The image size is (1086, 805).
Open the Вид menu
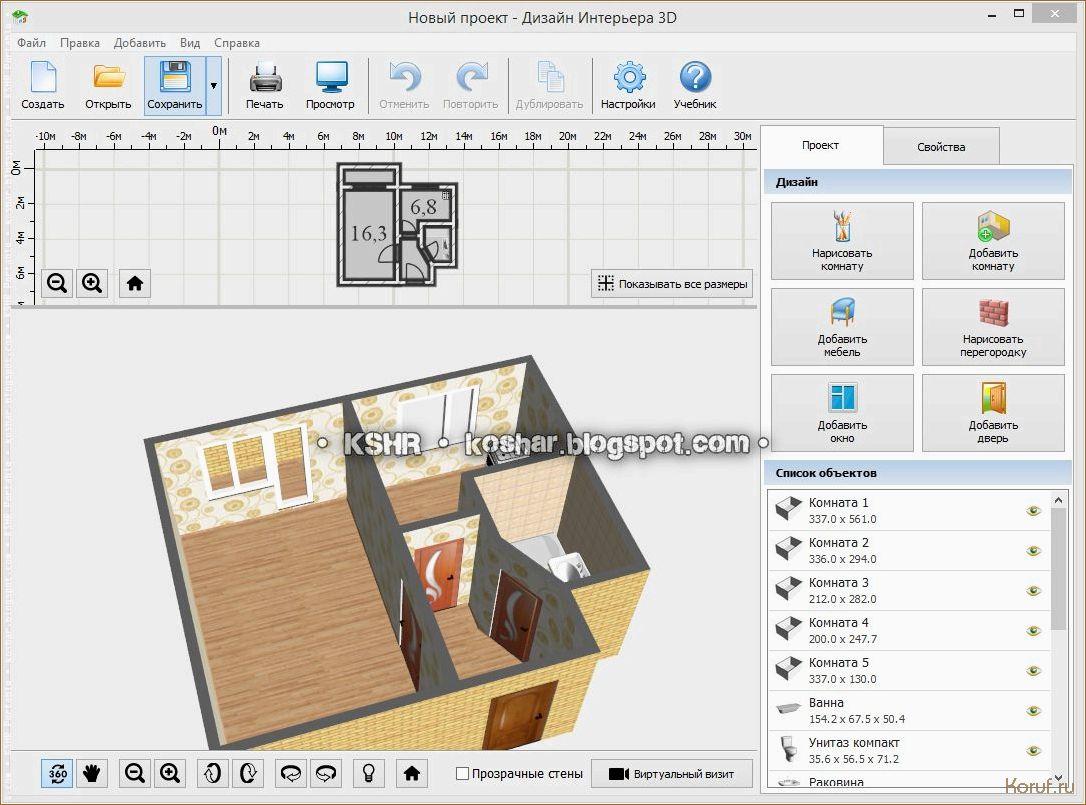coord(190,43)
